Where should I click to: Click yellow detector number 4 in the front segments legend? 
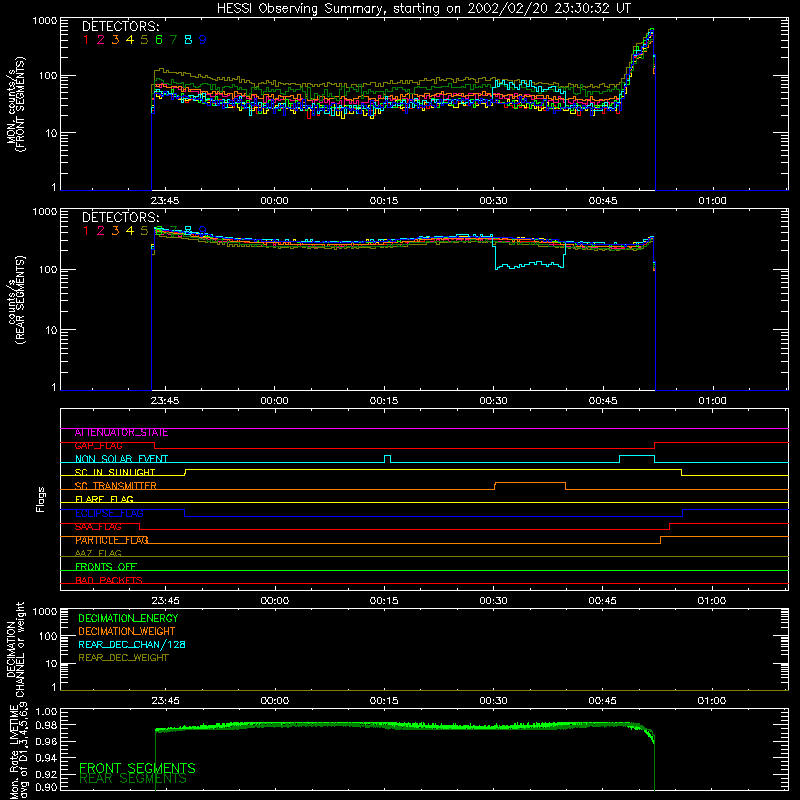point(130,40)
